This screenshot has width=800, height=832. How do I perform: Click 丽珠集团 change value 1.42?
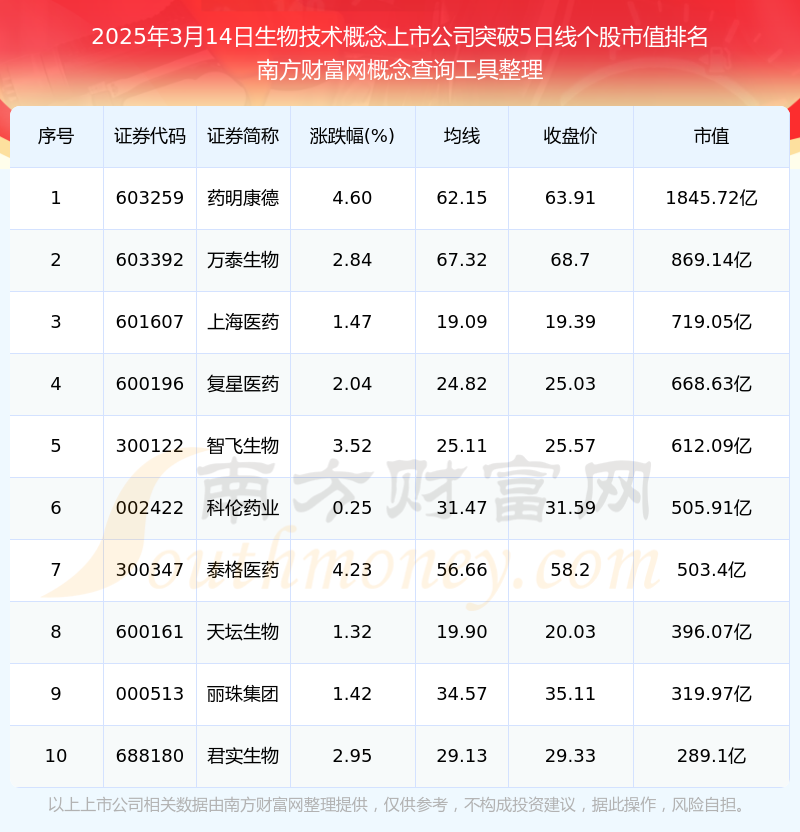[352, 694]
